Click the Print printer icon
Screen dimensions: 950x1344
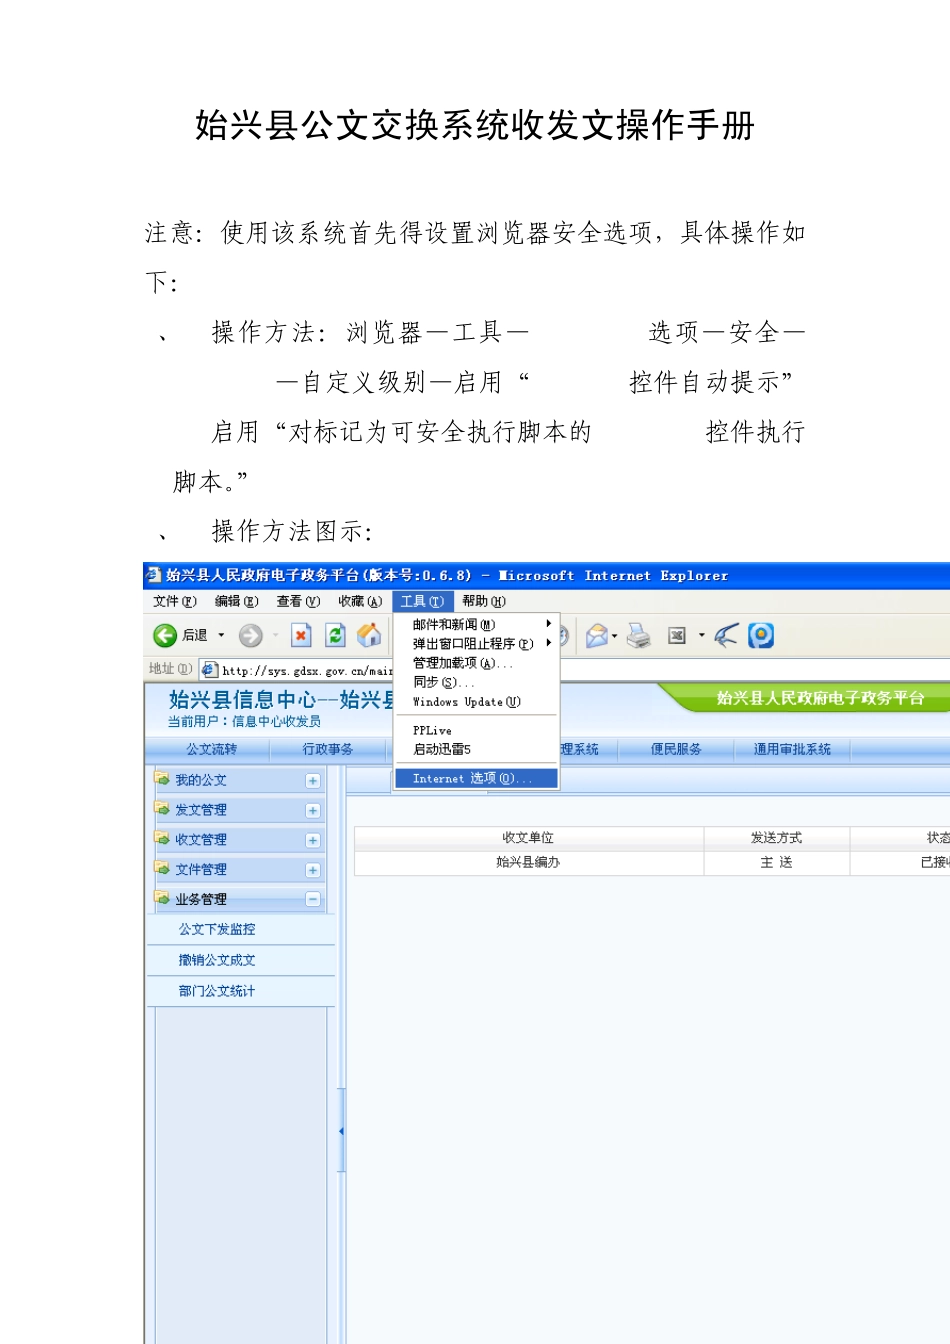point(639,635)
